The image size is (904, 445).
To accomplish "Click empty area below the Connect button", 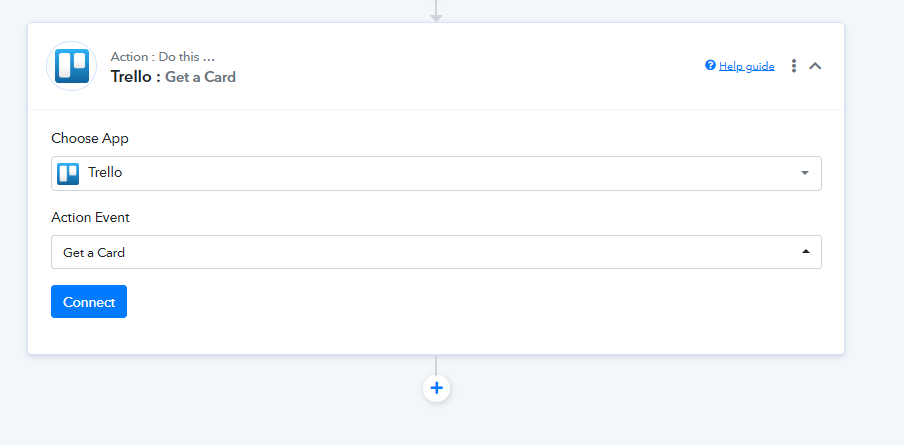I will (x=436, y=336).
